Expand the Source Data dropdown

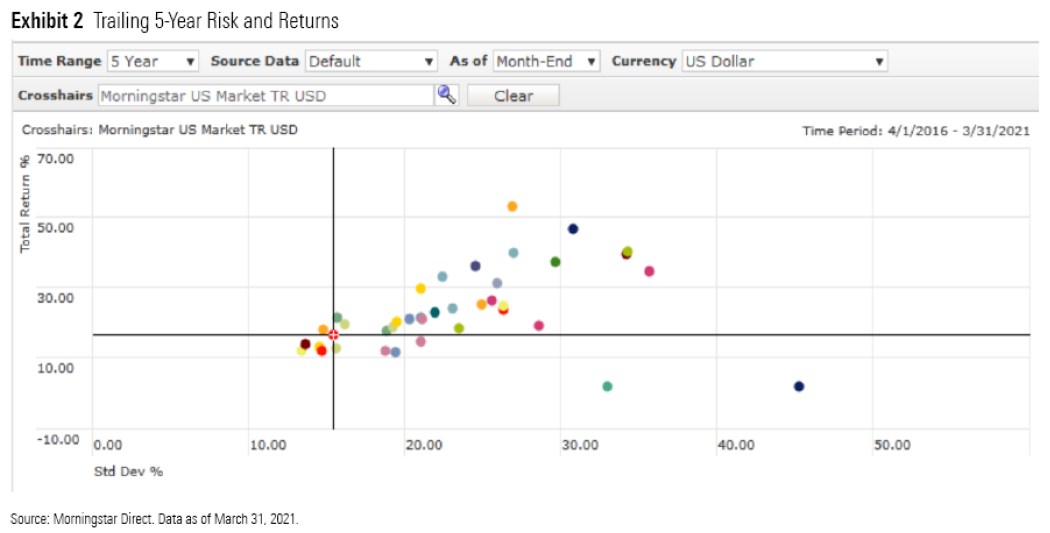point(371,61)
